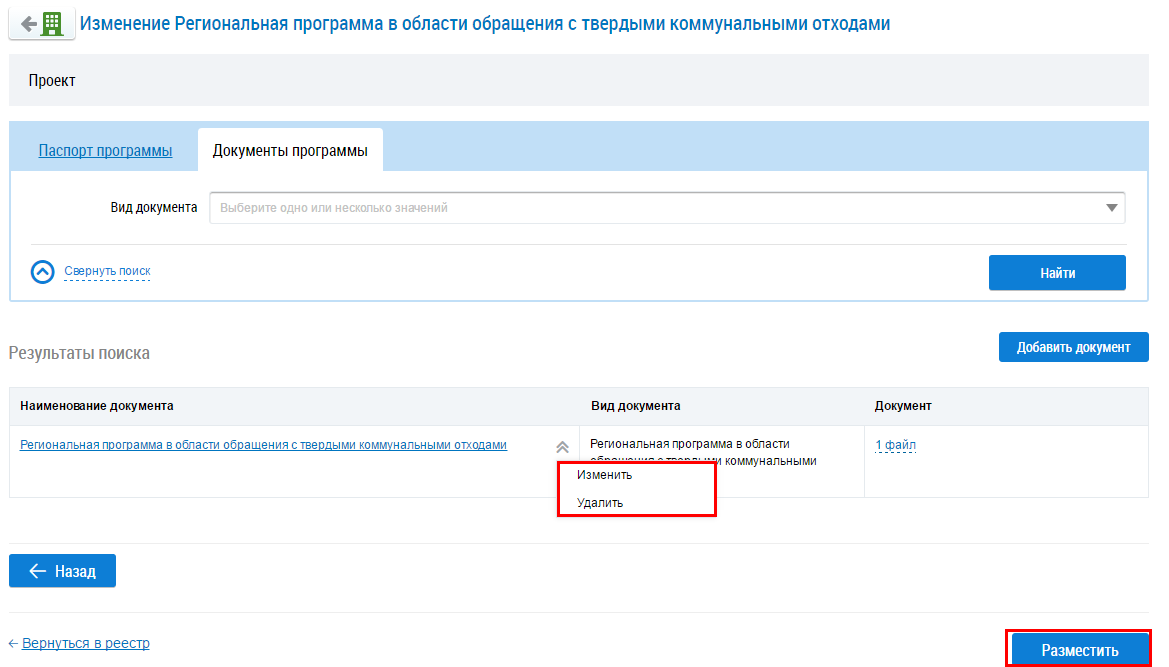Select the Документы программы tab
Screen dimensions: 1169x667
[x=290, y=151]
